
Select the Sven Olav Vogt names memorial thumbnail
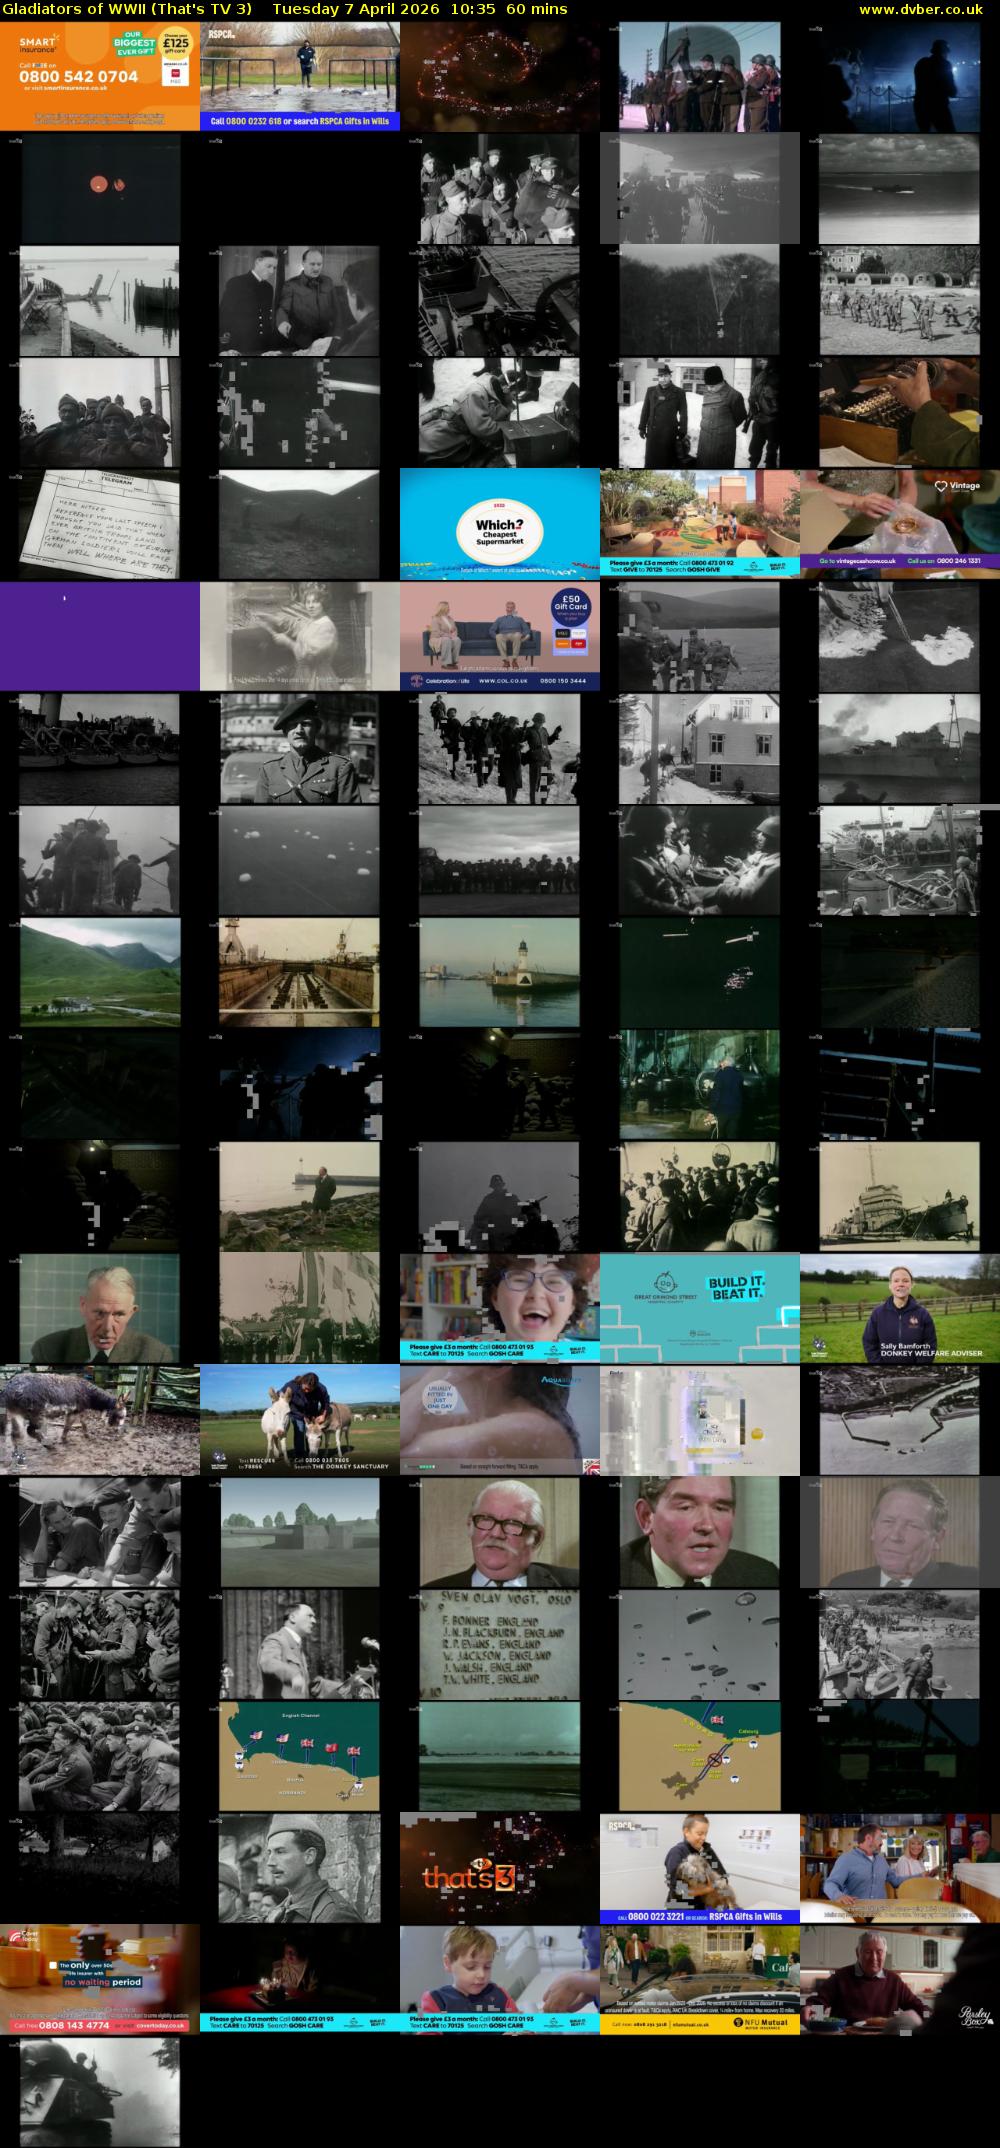click(x=500, y=1643)
